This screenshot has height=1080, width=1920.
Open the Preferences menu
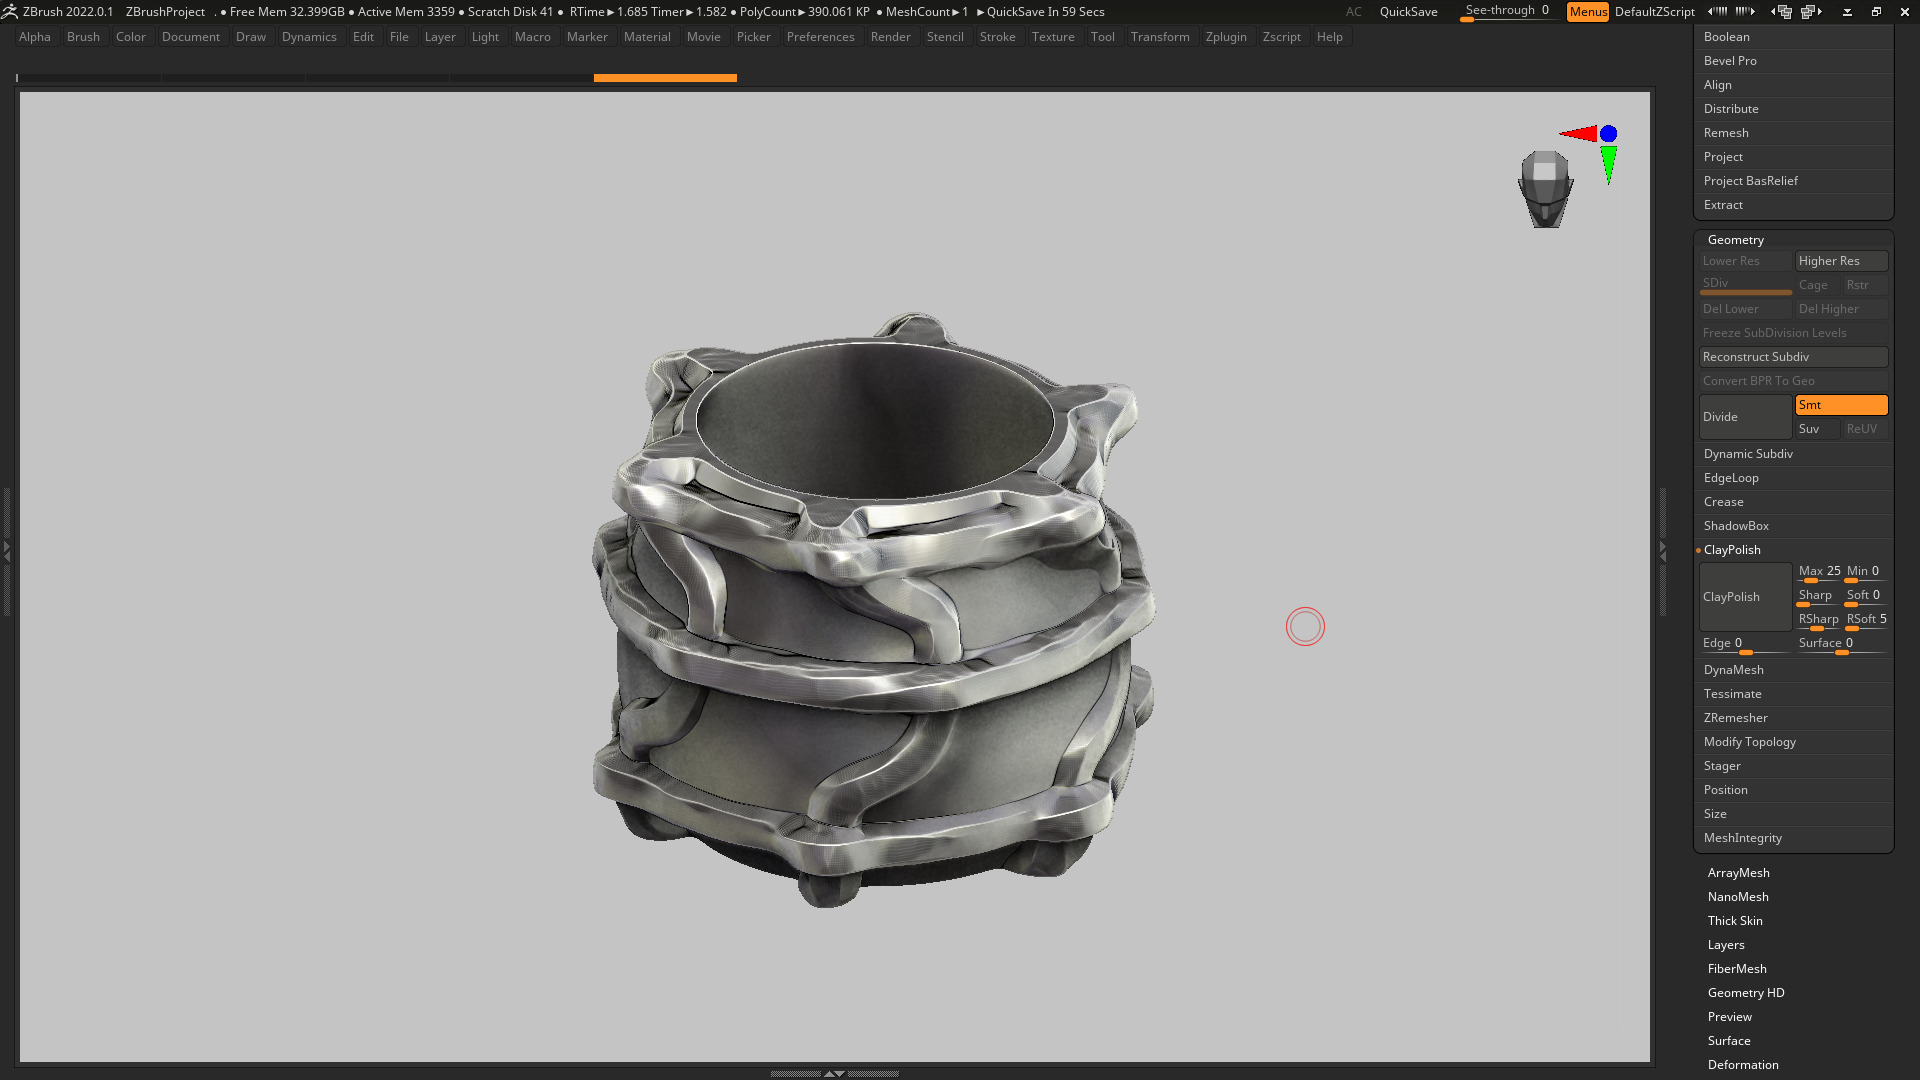[x=820, y=37]
